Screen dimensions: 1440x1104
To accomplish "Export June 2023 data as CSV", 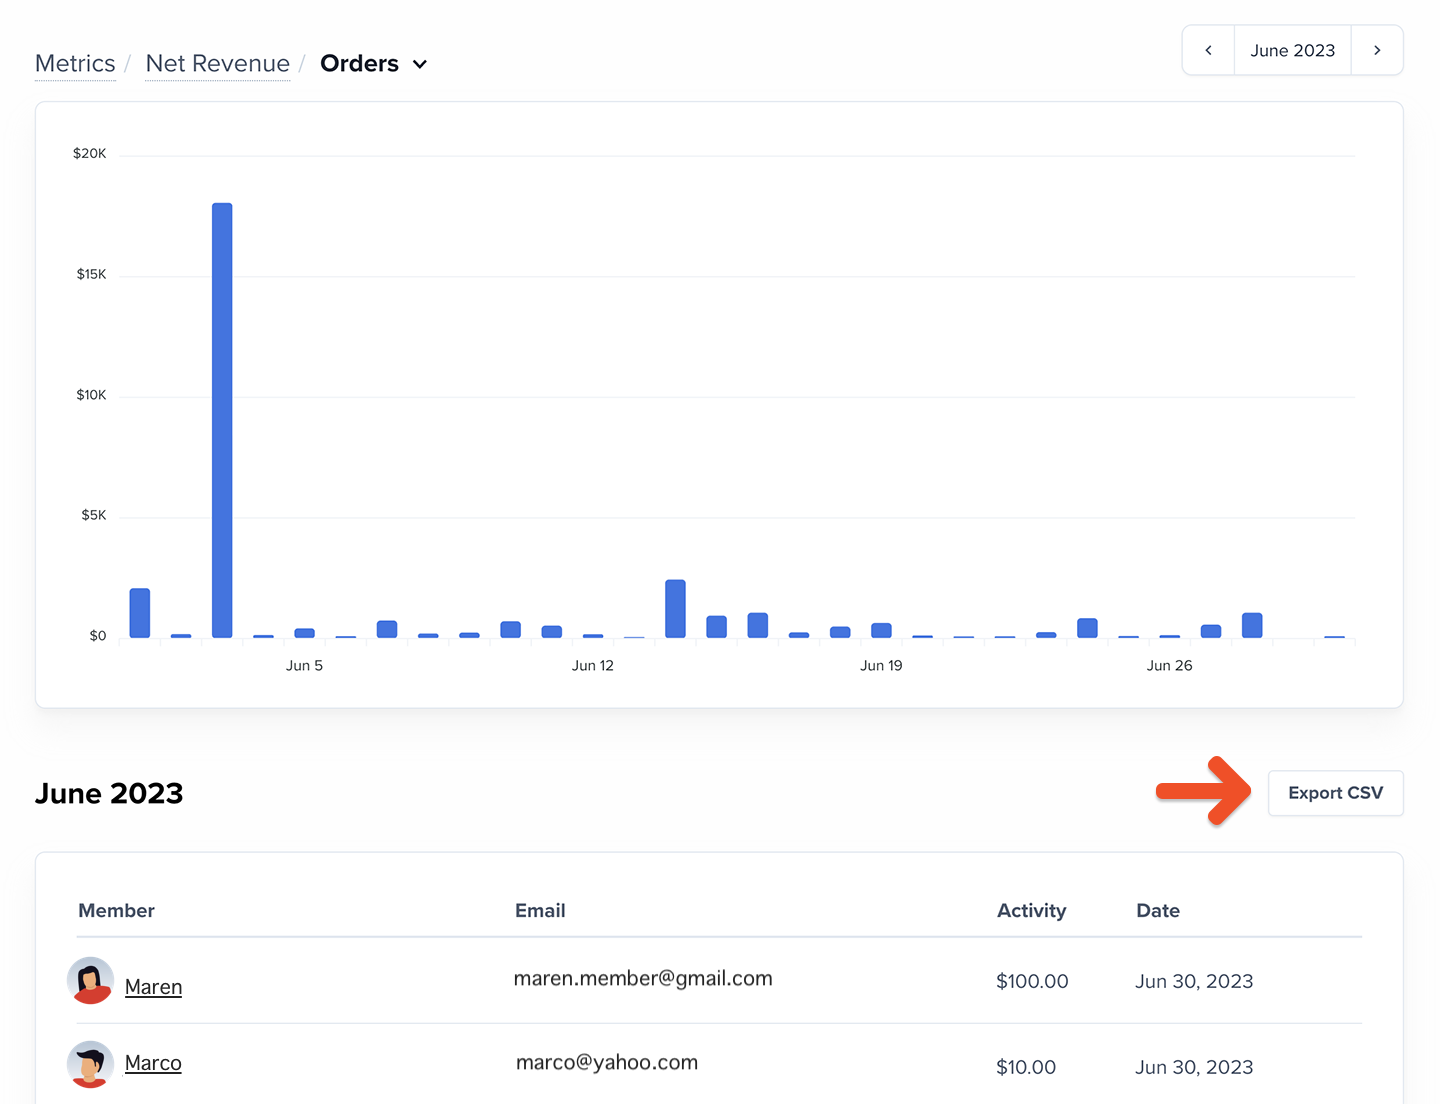I will 1336,793.
